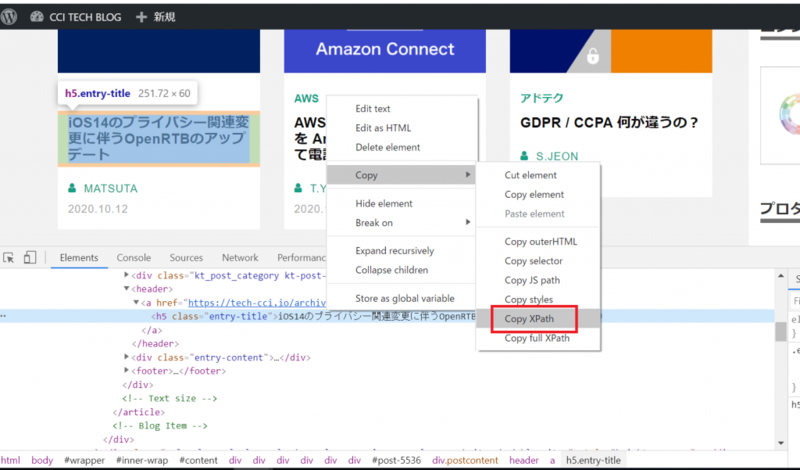Open the iOS14 OpenRTB article title
This screenshot has height=470, width=800.
coord(158,138)
